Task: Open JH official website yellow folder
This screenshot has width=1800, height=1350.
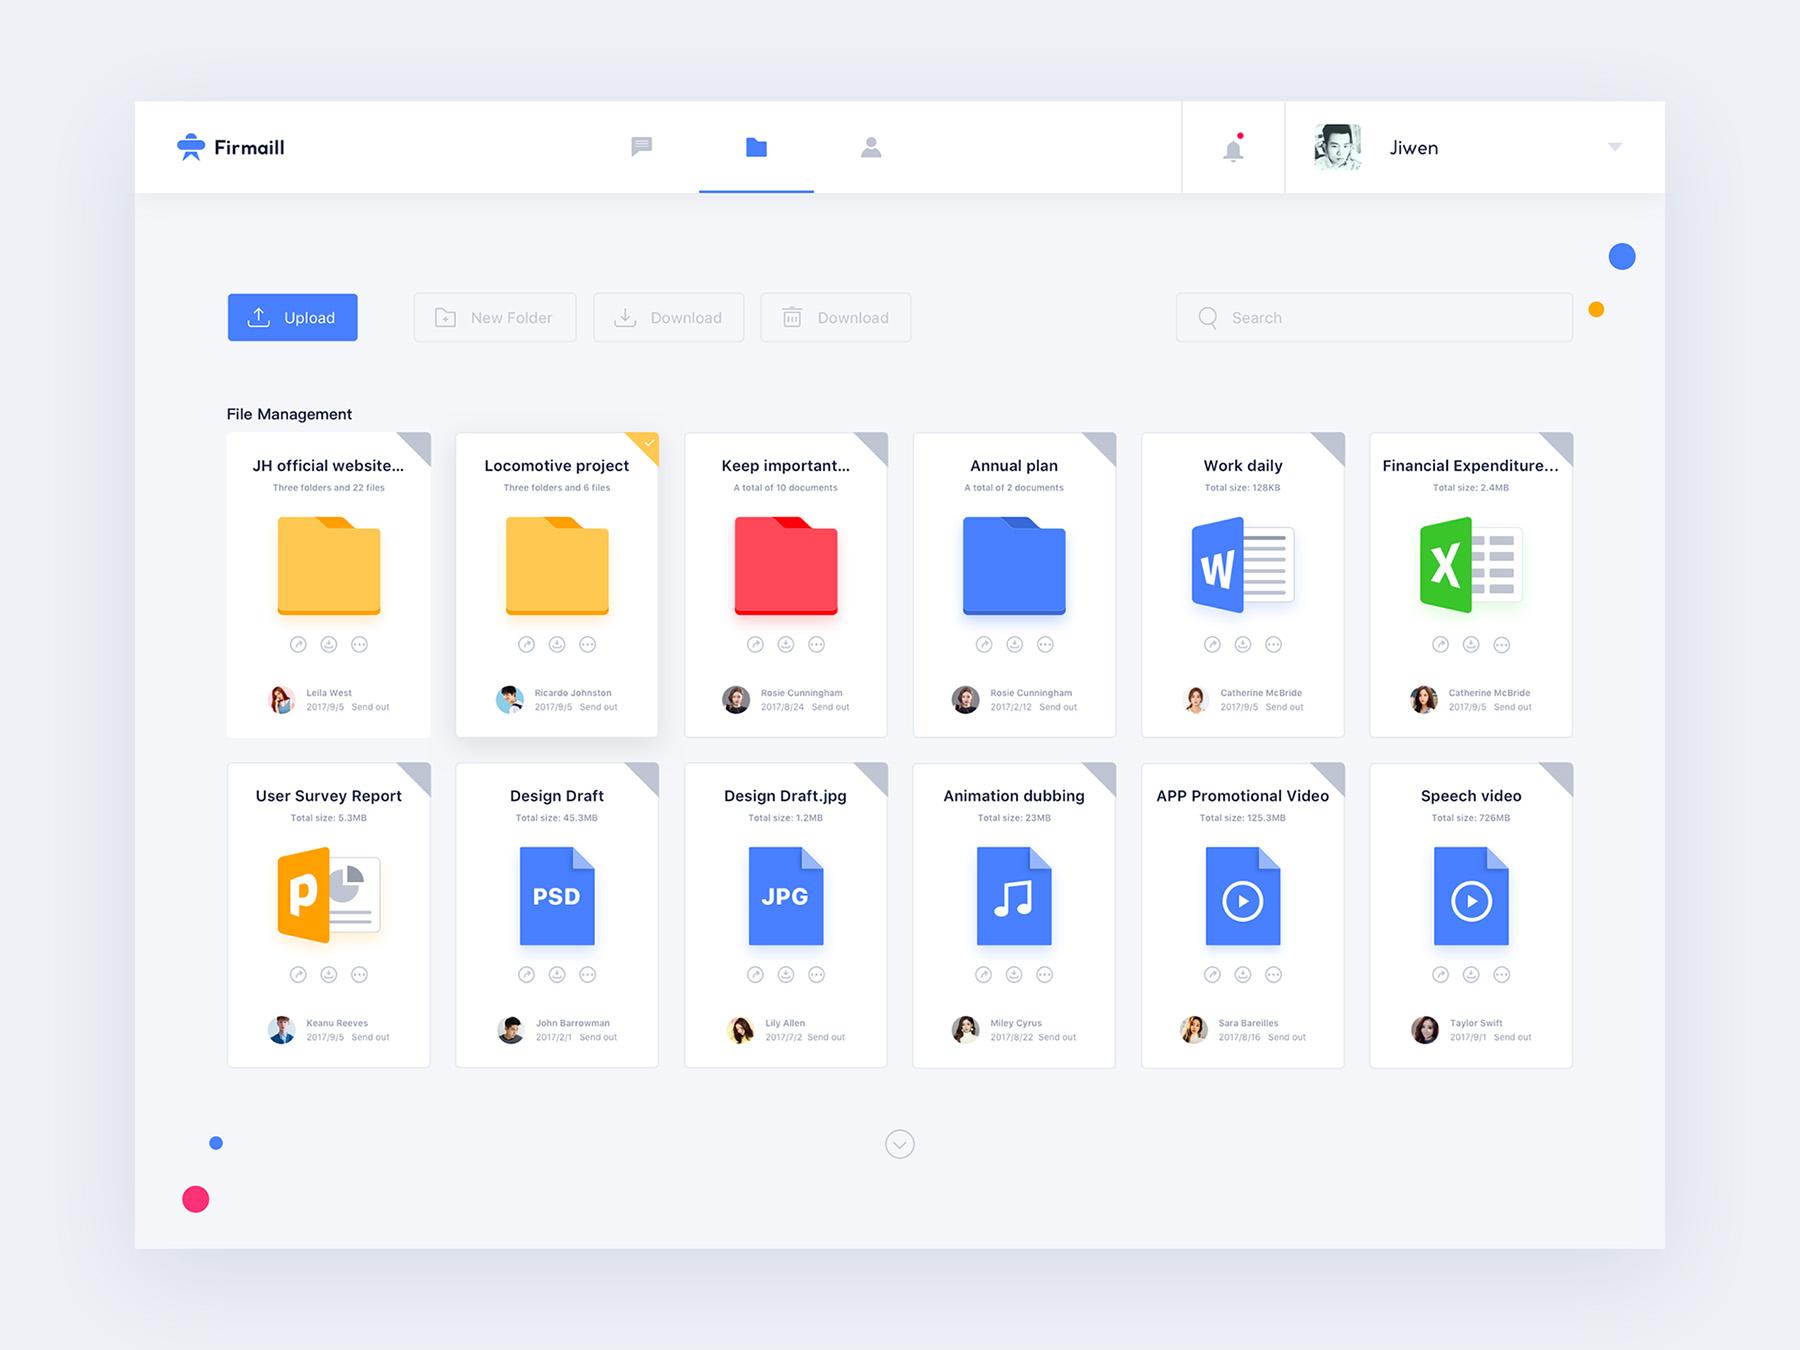Action: (329, 565)
